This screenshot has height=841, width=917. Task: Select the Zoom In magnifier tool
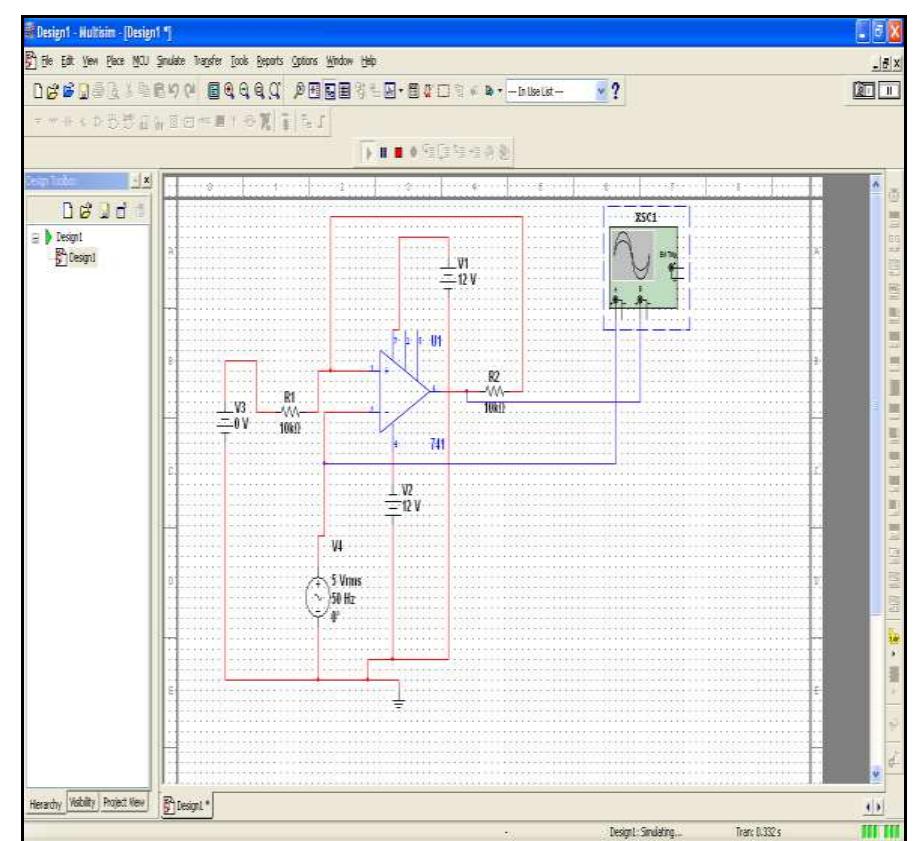(x=228, y=89)
